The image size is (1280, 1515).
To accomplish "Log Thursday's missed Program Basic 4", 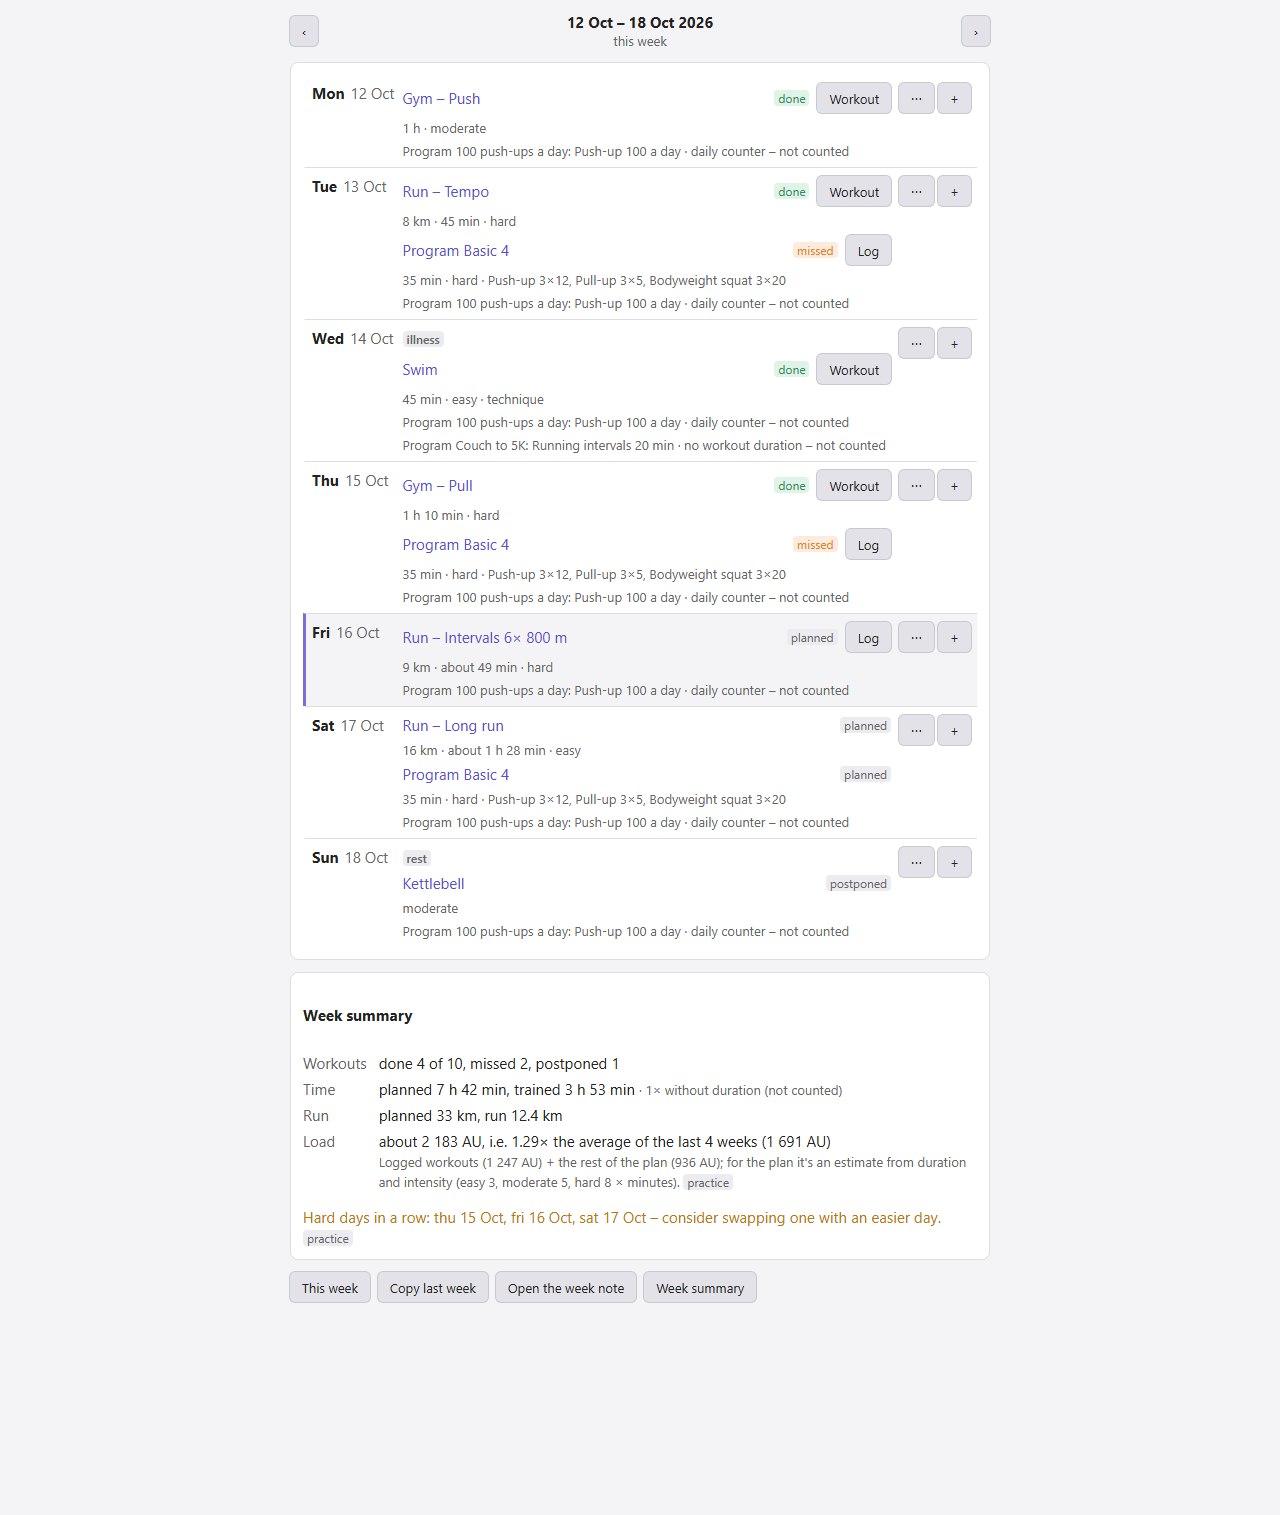I will (x=868, y=544).
